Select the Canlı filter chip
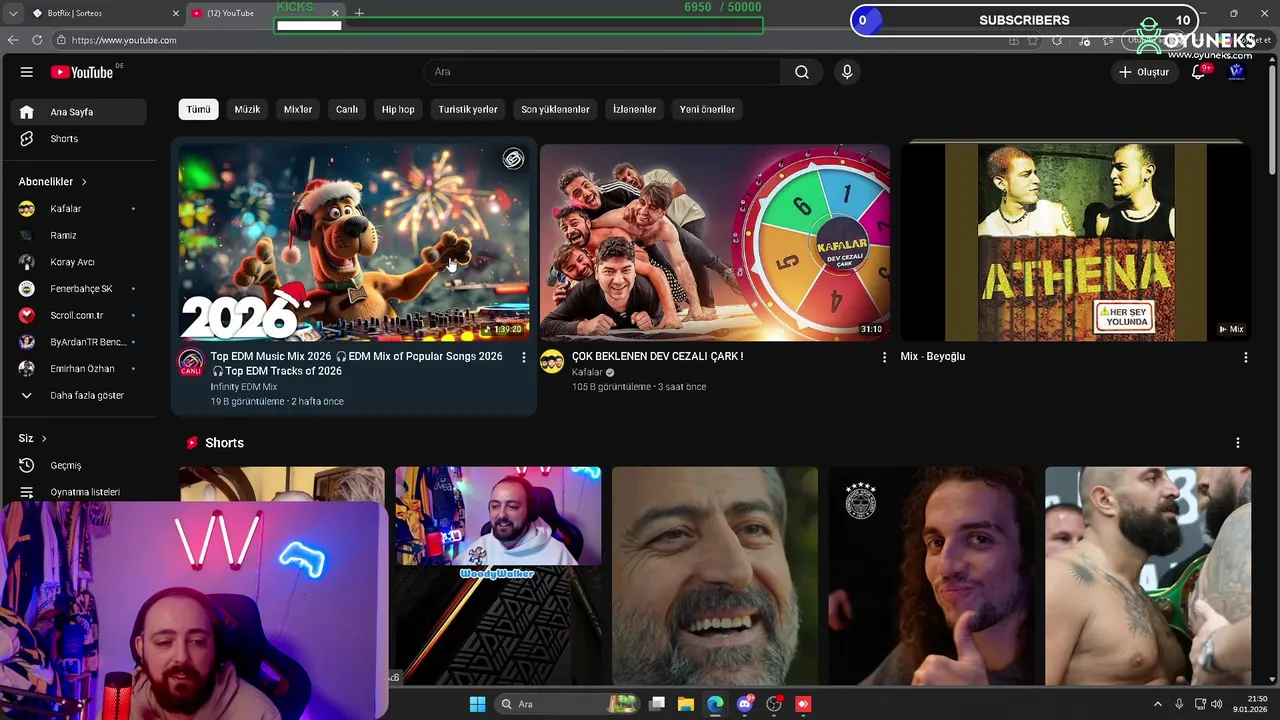The image size is (1280, 720). (x=347, y=109)
